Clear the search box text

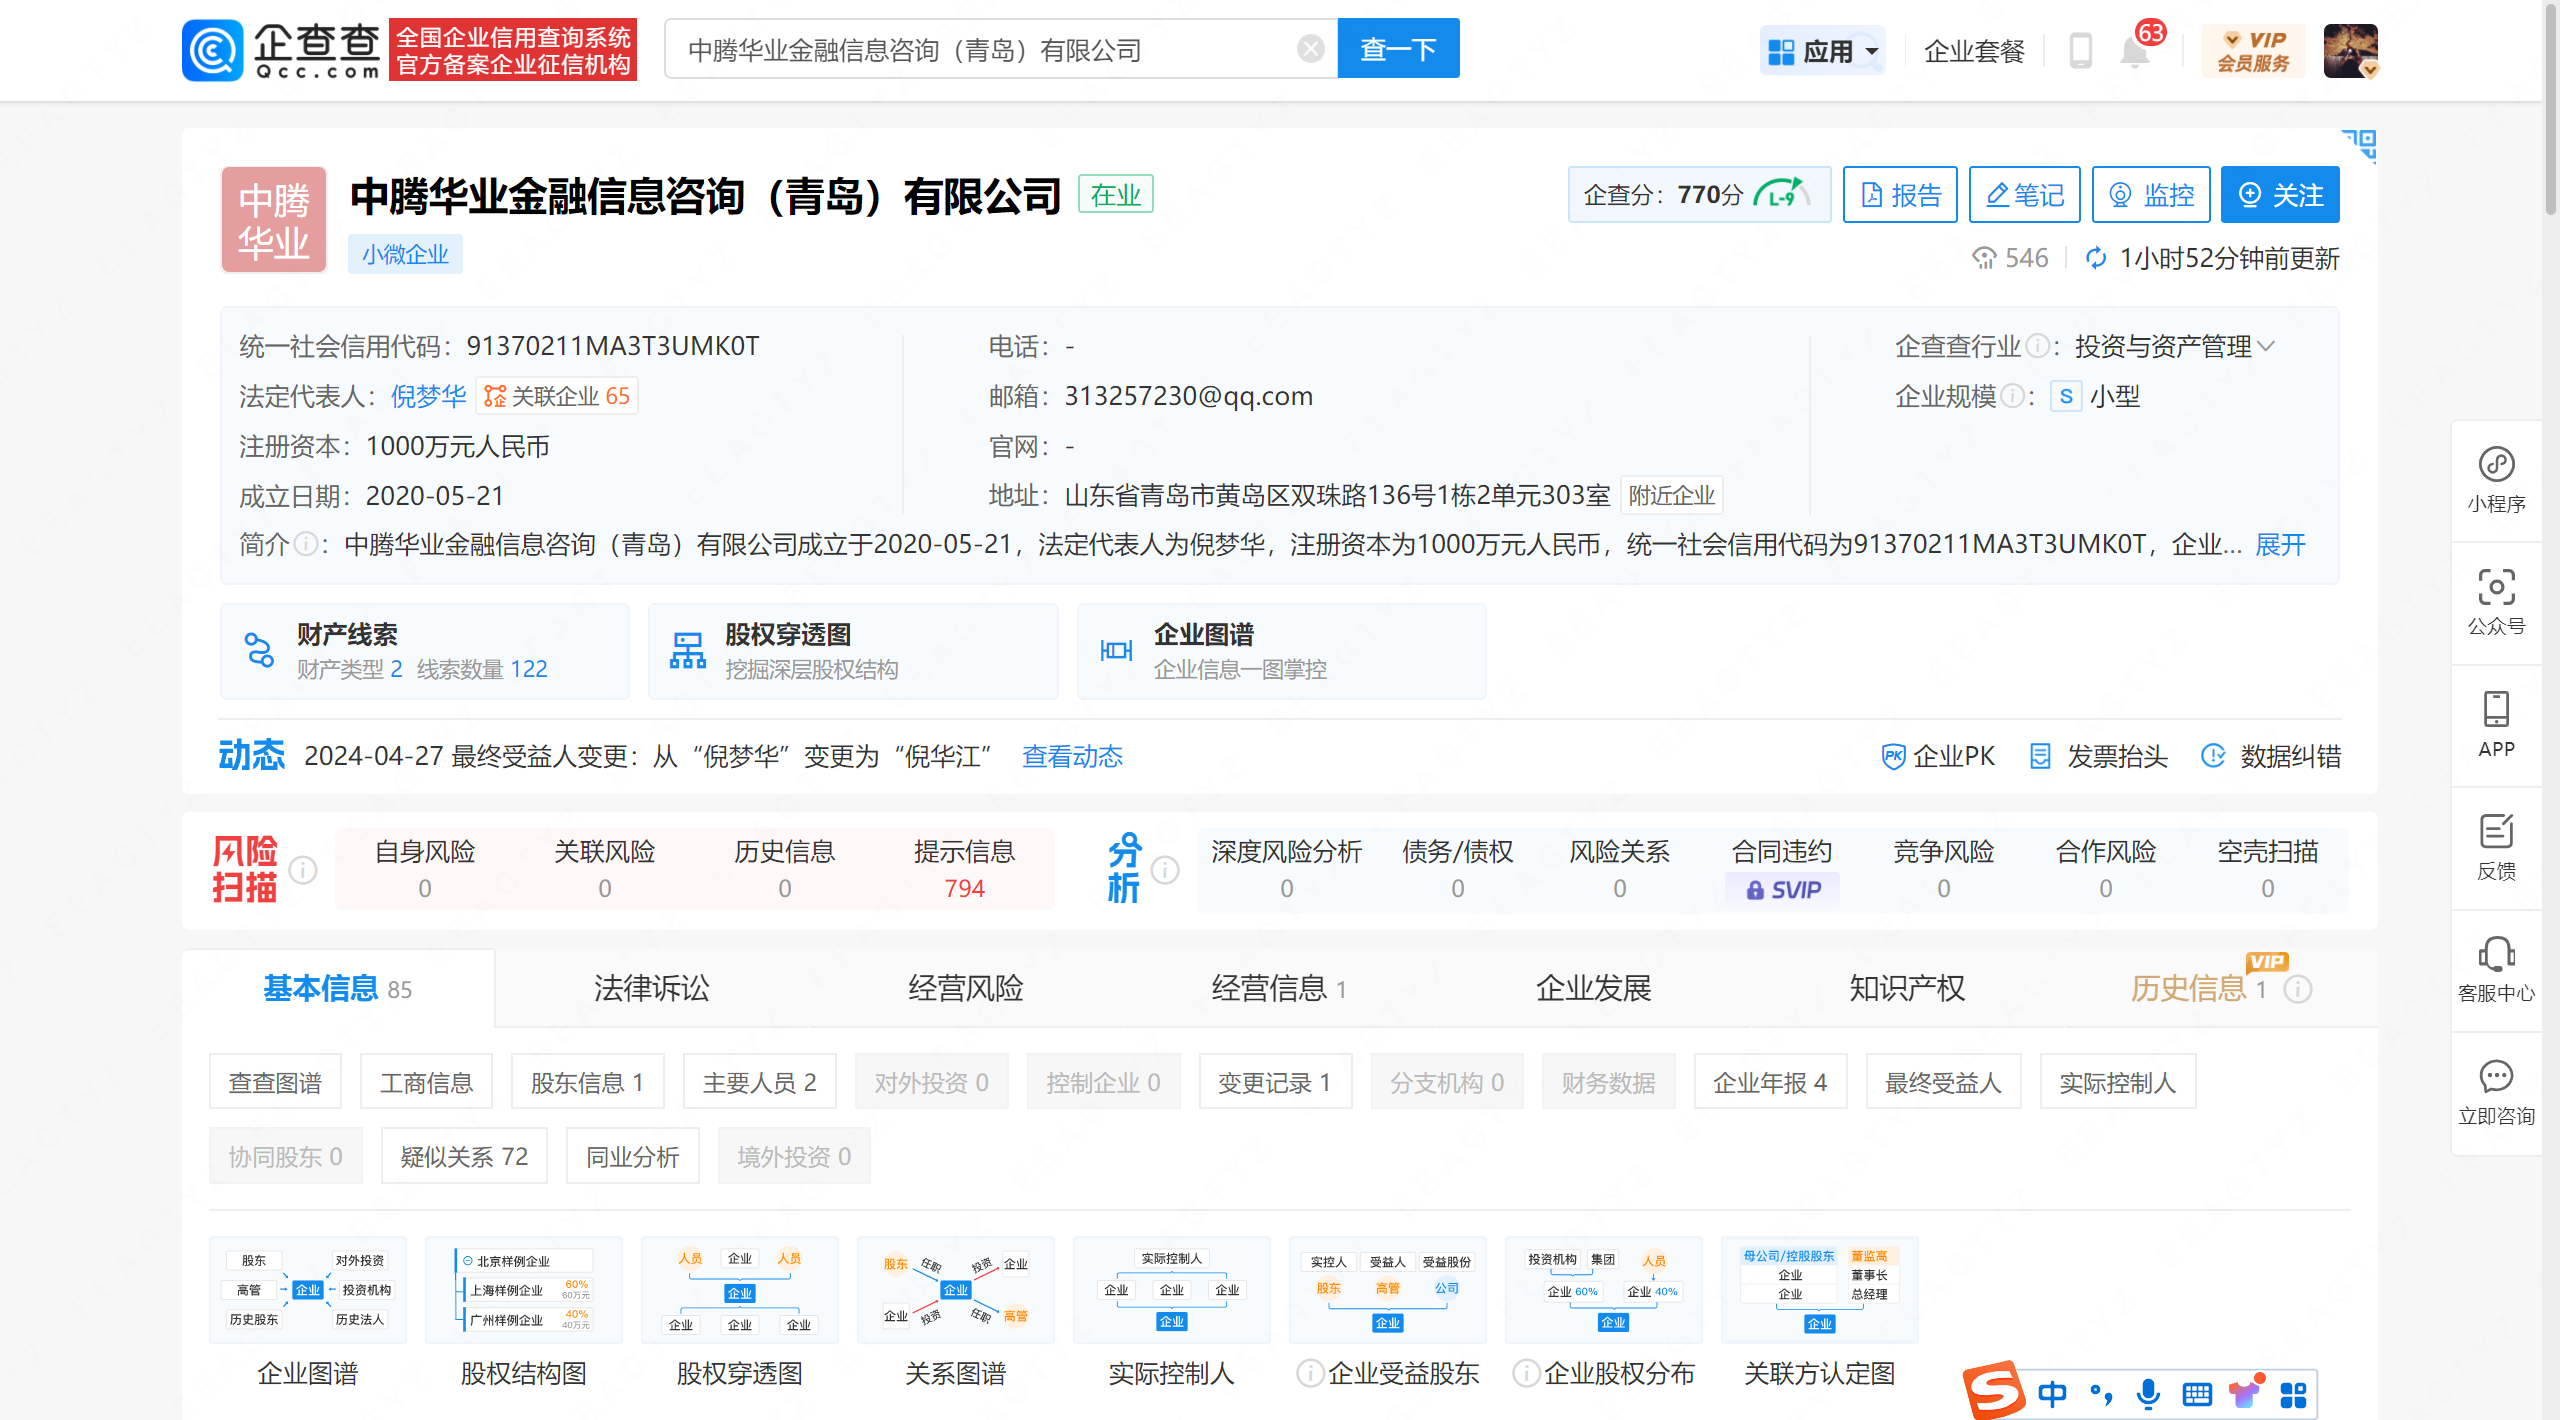(x=1310, y=49)
